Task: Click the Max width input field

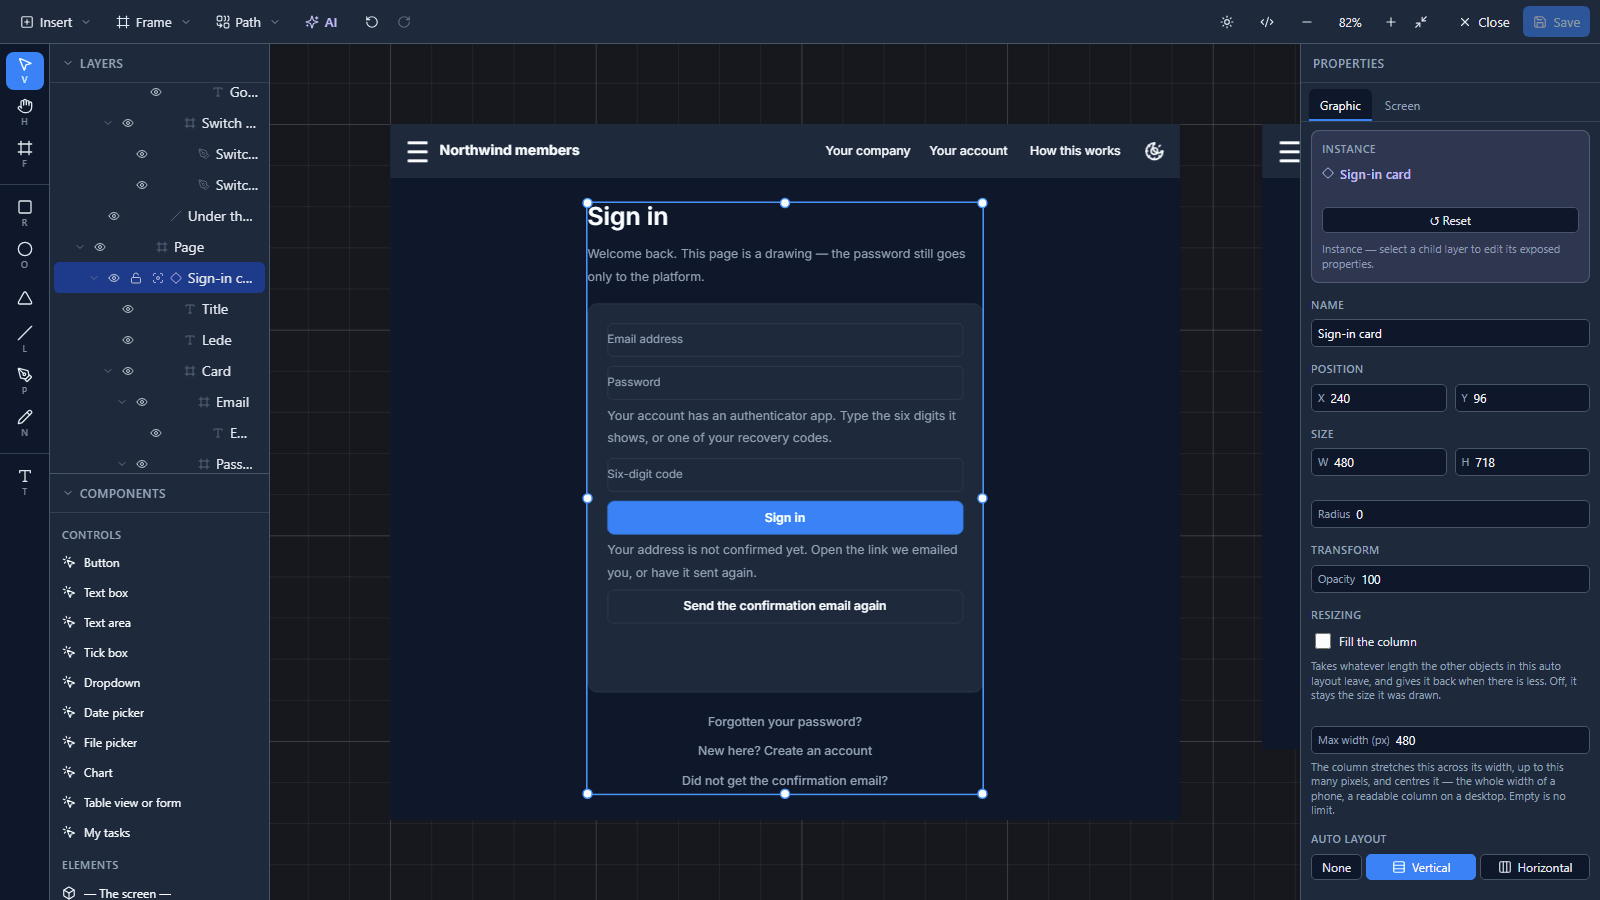Action: pyautogui.click(x=1450, y=740)
